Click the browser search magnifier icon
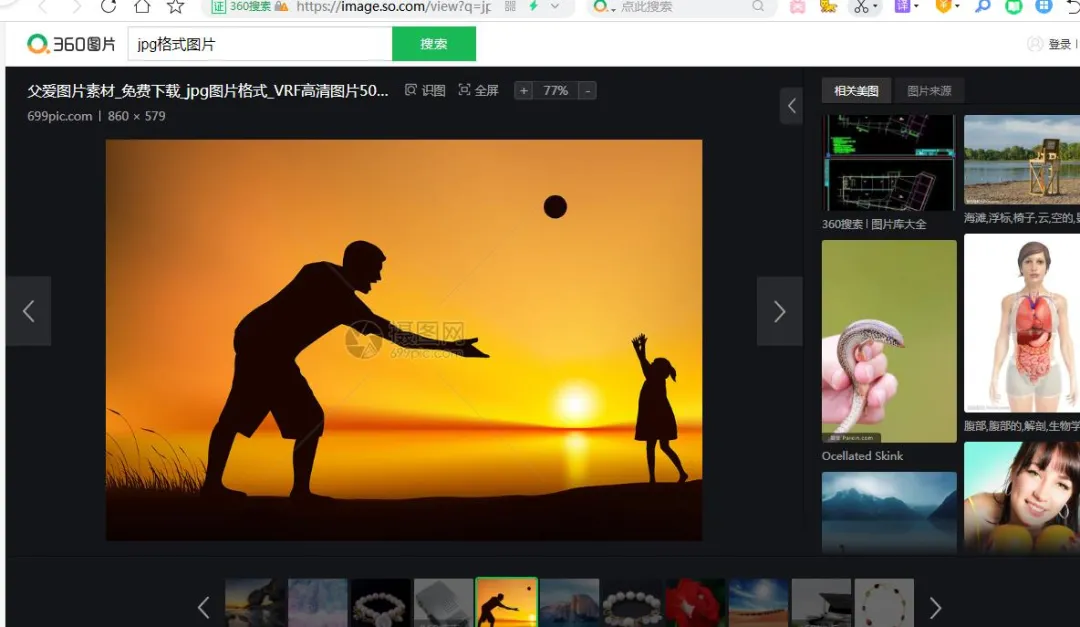This screenshot has height=627, width=1080. tap(758, 6)
